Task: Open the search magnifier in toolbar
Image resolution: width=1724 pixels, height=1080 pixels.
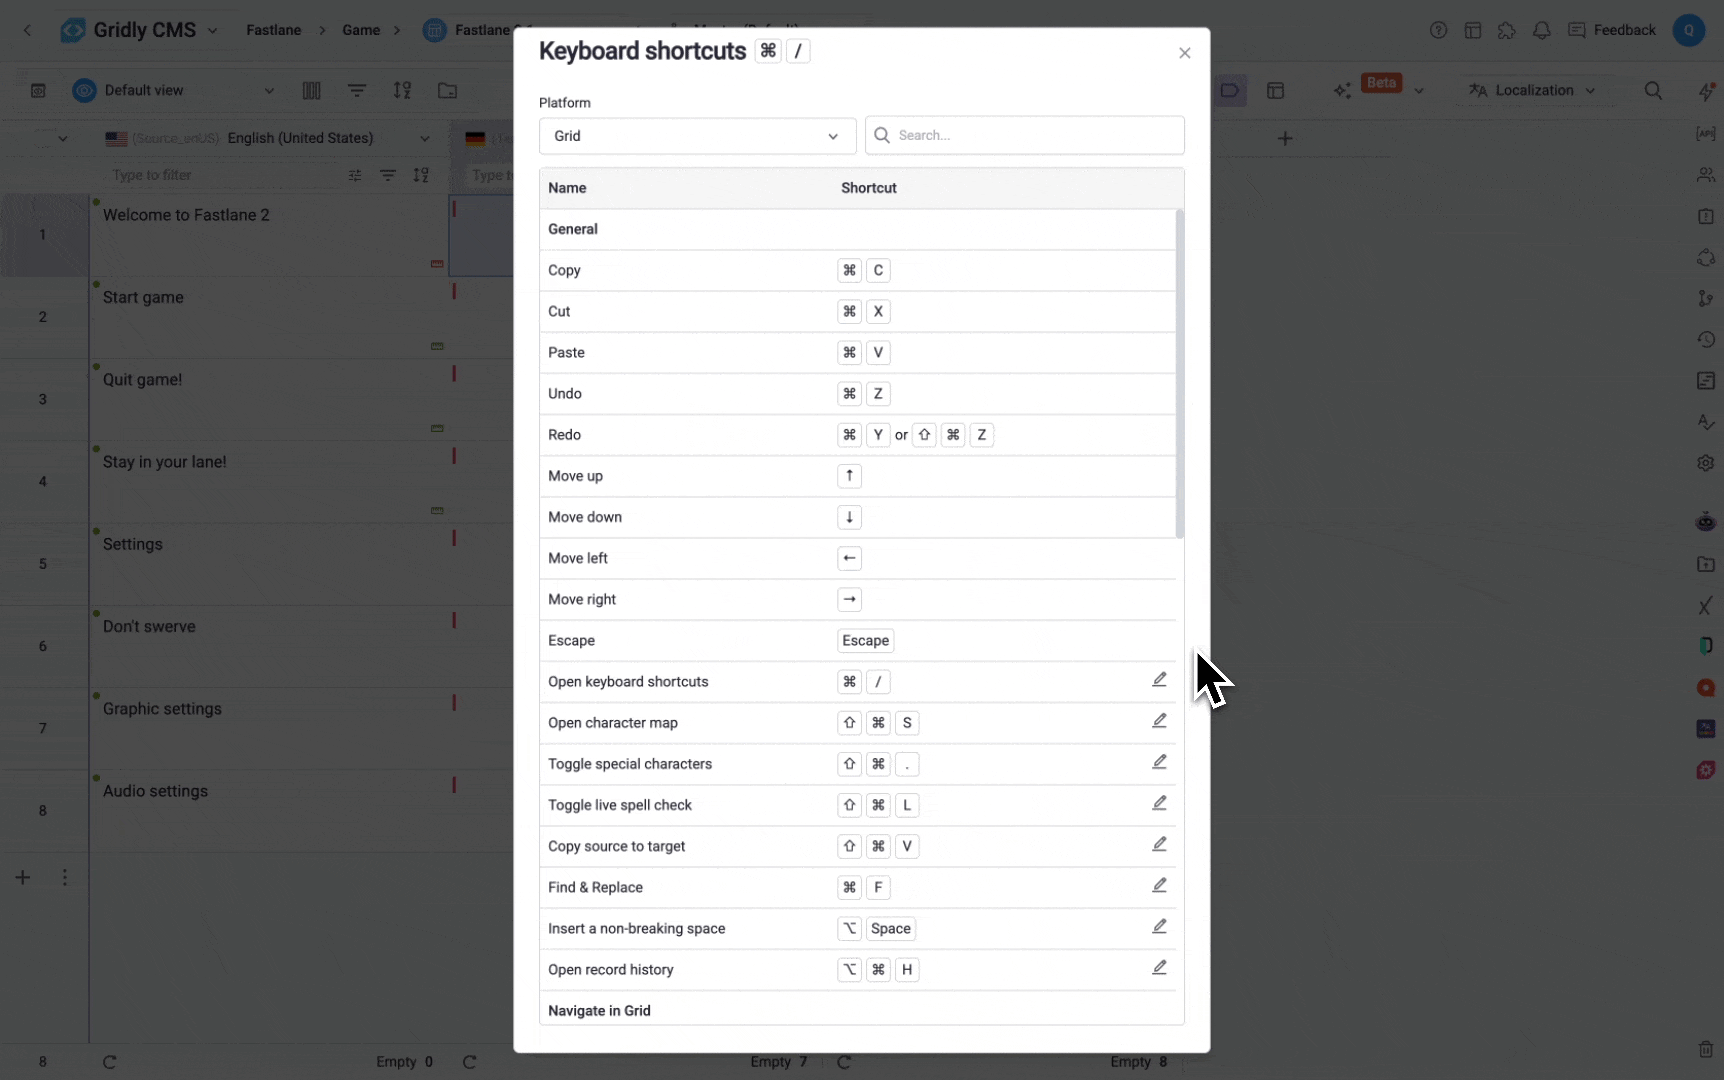Action: tap(1653, 91)
